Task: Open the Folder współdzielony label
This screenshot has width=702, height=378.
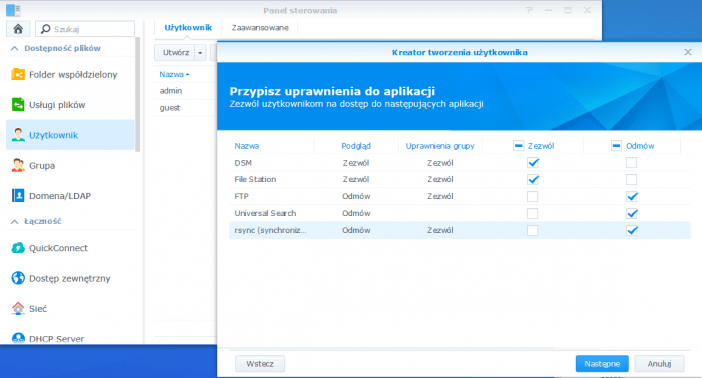Action: point(73,75)
